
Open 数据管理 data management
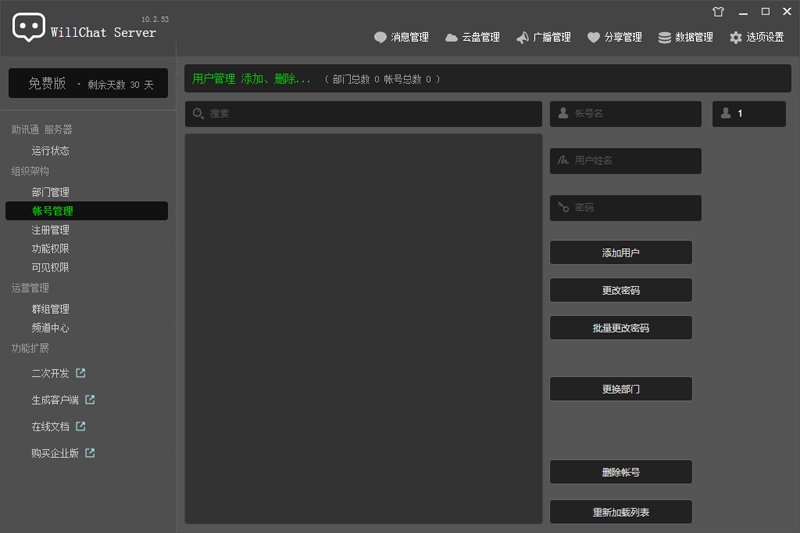tap(685, 37)
